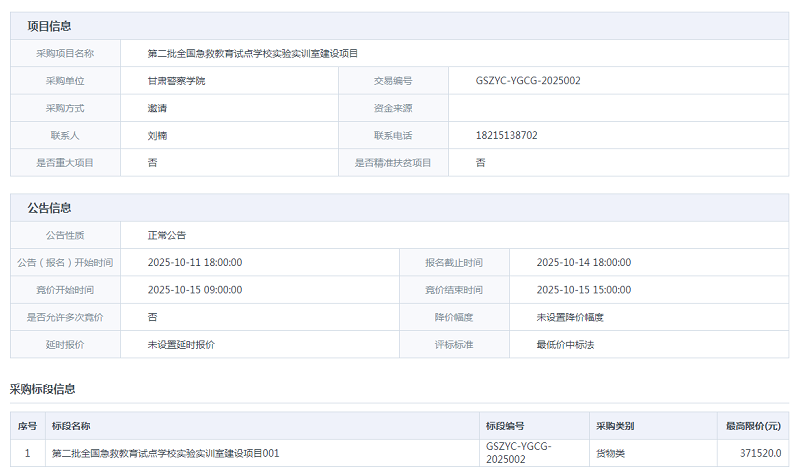This screenshot has width=800, height=475.
Task: Click the 最高限价(元) column header
Action: 753,426
